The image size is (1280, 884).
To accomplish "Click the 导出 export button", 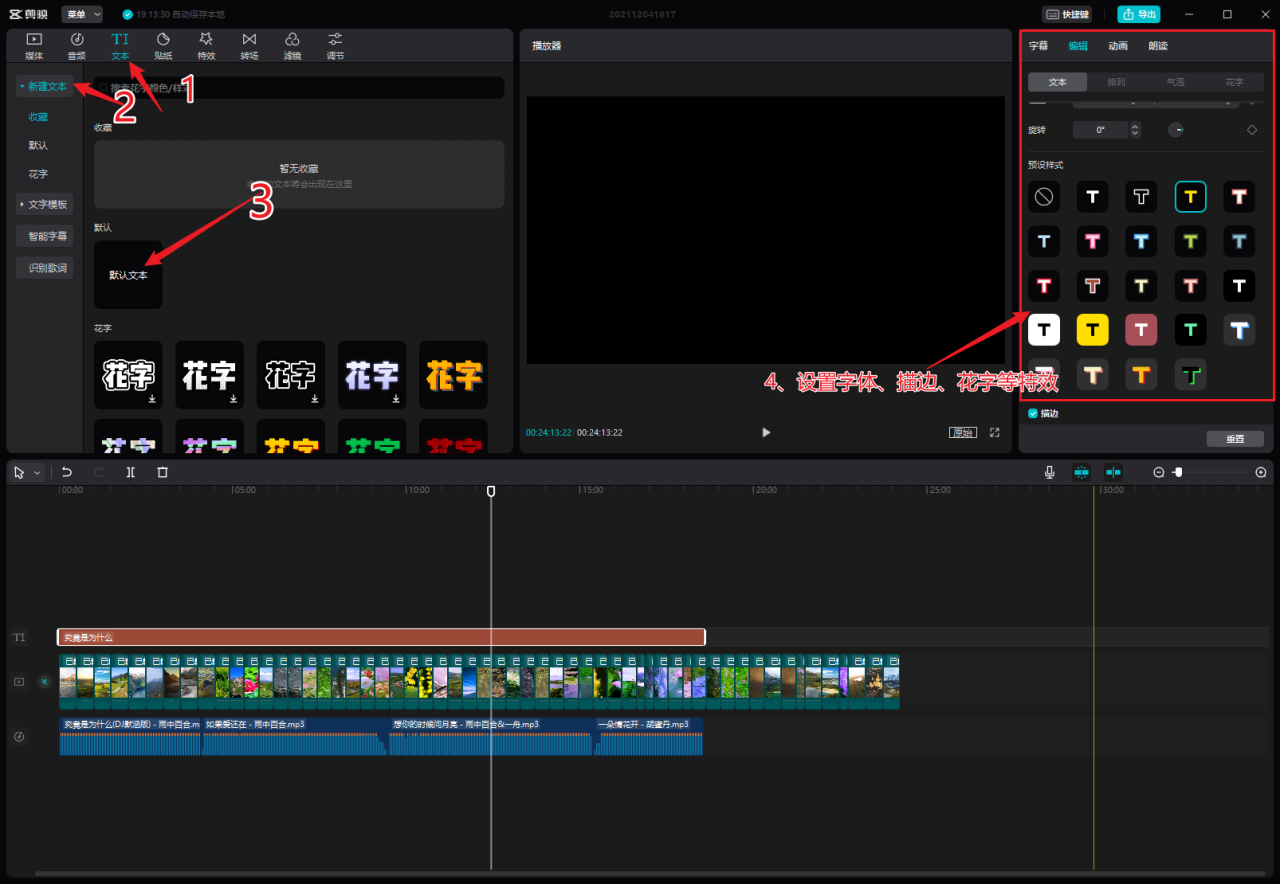I will coord(1139,14).
